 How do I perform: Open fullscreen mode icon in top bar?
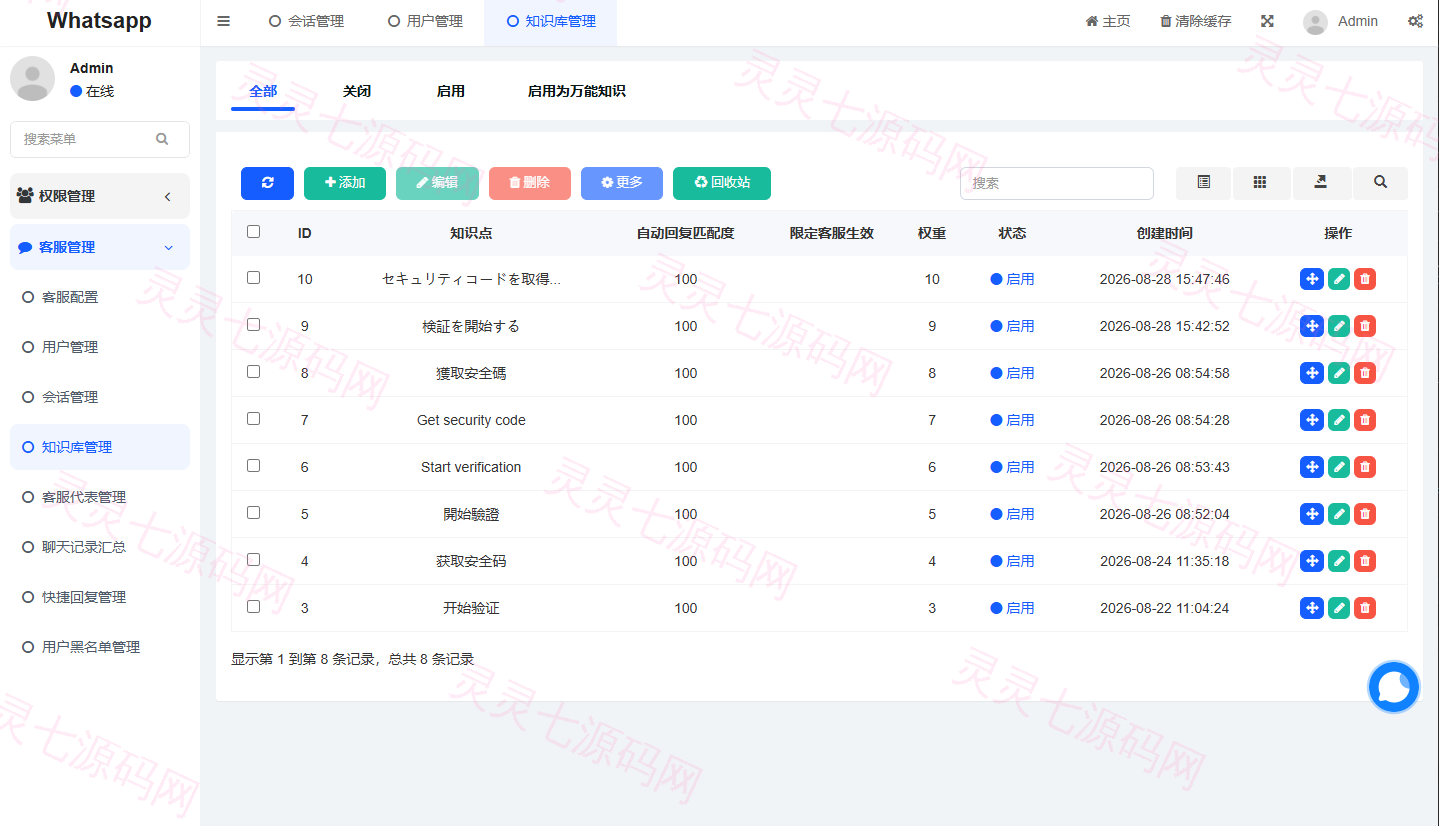pos(1267,21)
